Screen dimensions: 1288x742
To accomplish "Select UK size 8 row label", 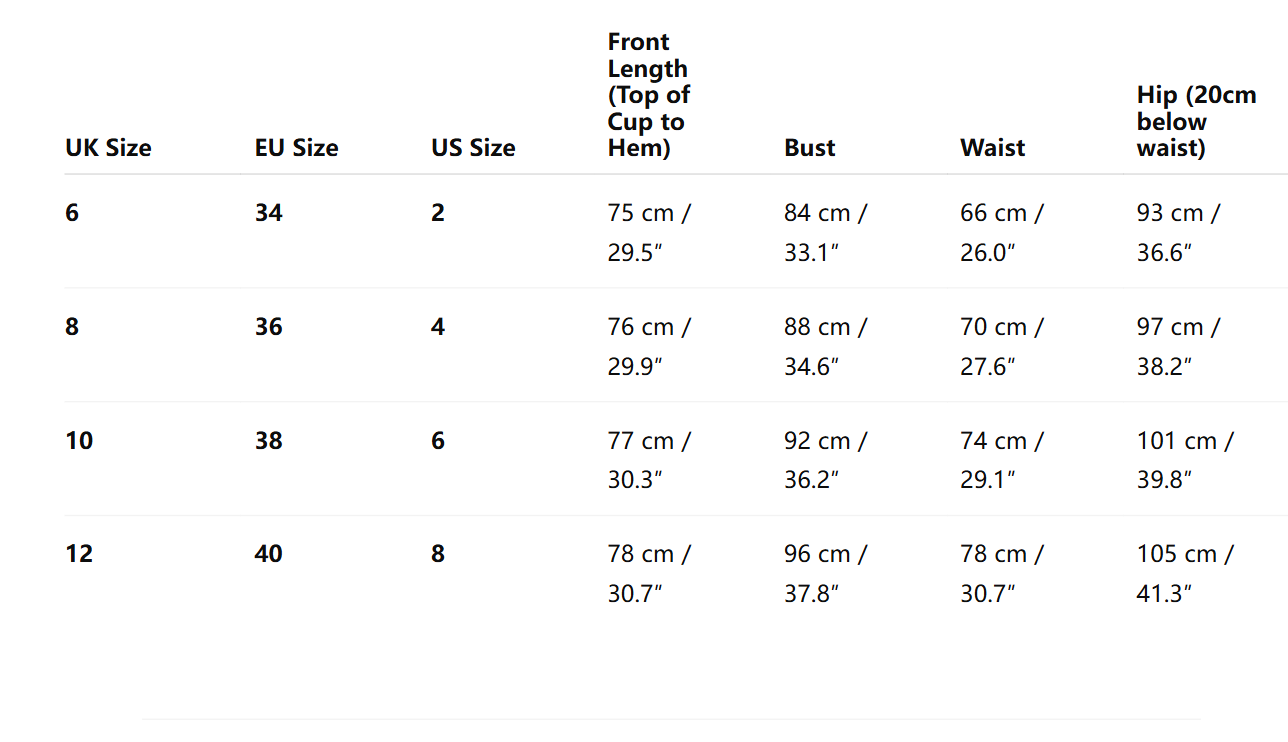I will 72,327.
